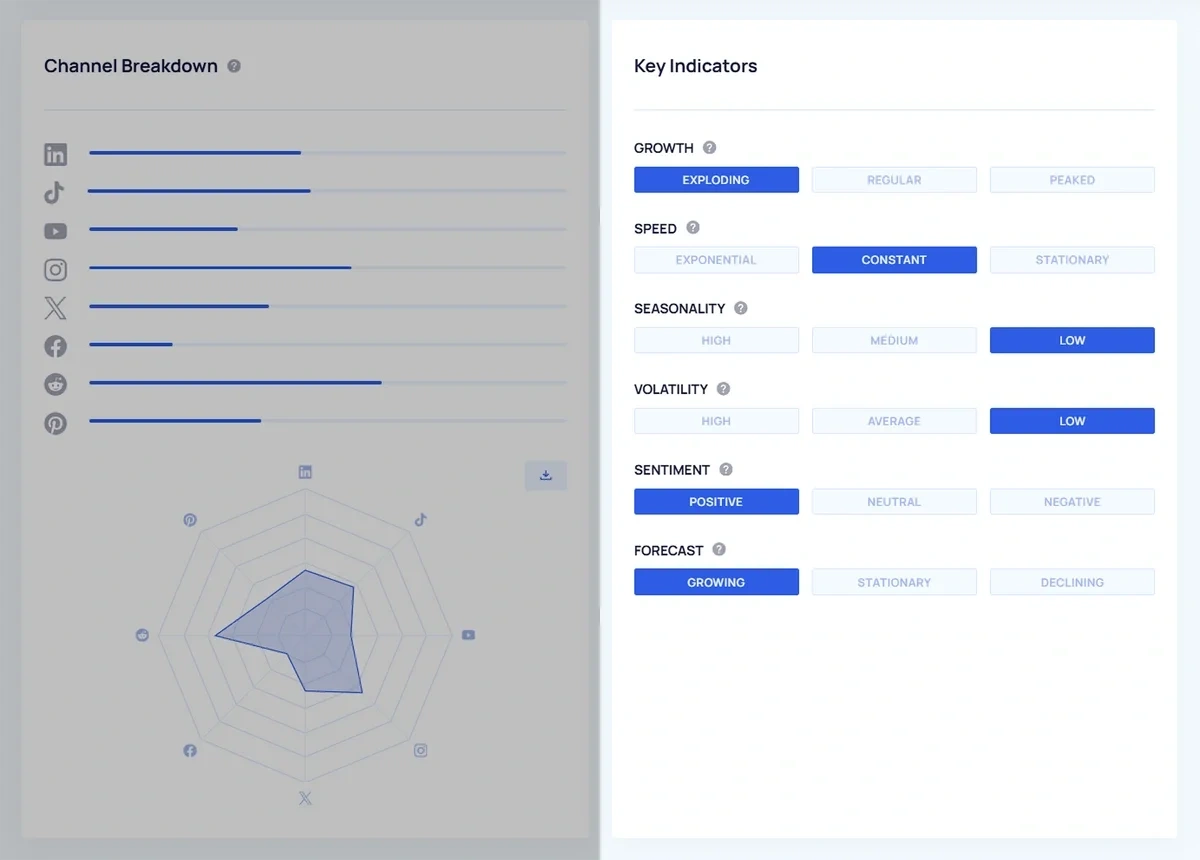1200x860 pixels.
Task: Select the YouTube channel icon
Action: 55,231
